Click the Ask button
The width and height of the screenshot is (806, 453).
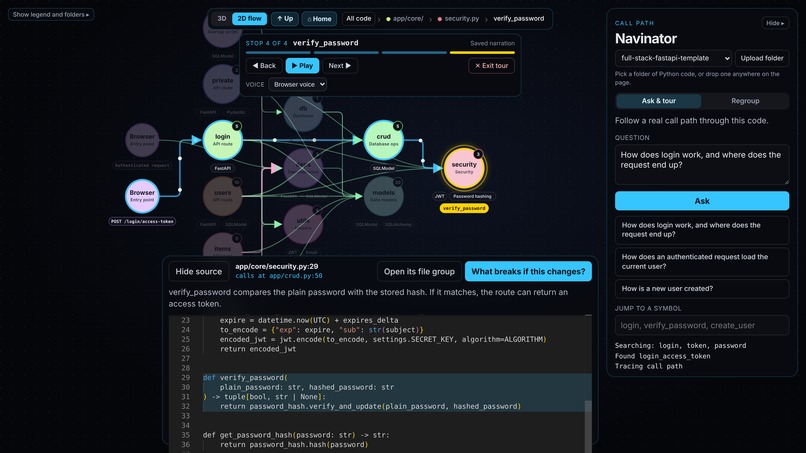pyautogui.click(x=702, y=201)
